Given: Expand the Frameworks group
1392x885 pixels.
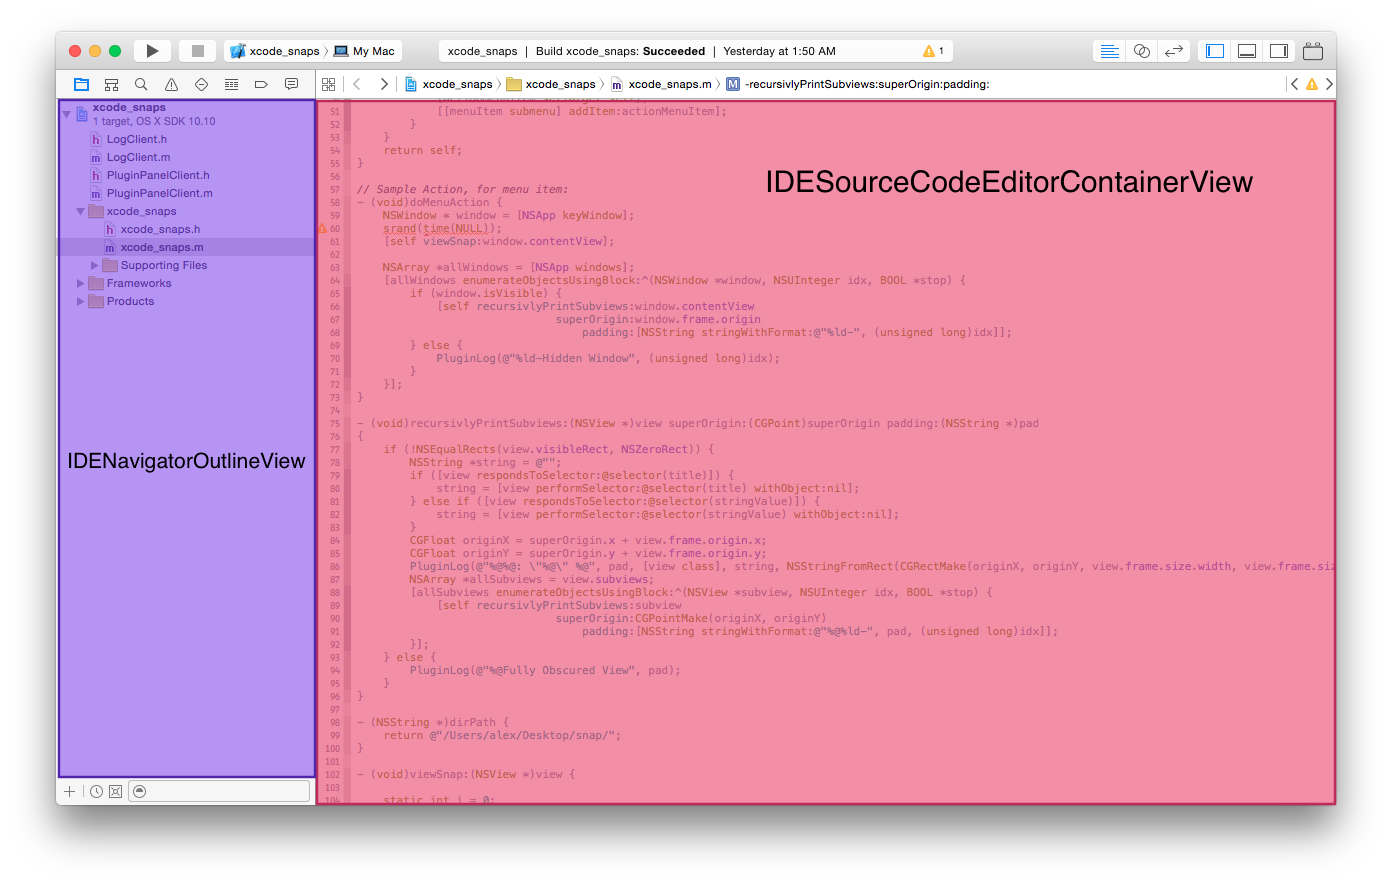Looking at the screenshot, I should pos(80,283).
